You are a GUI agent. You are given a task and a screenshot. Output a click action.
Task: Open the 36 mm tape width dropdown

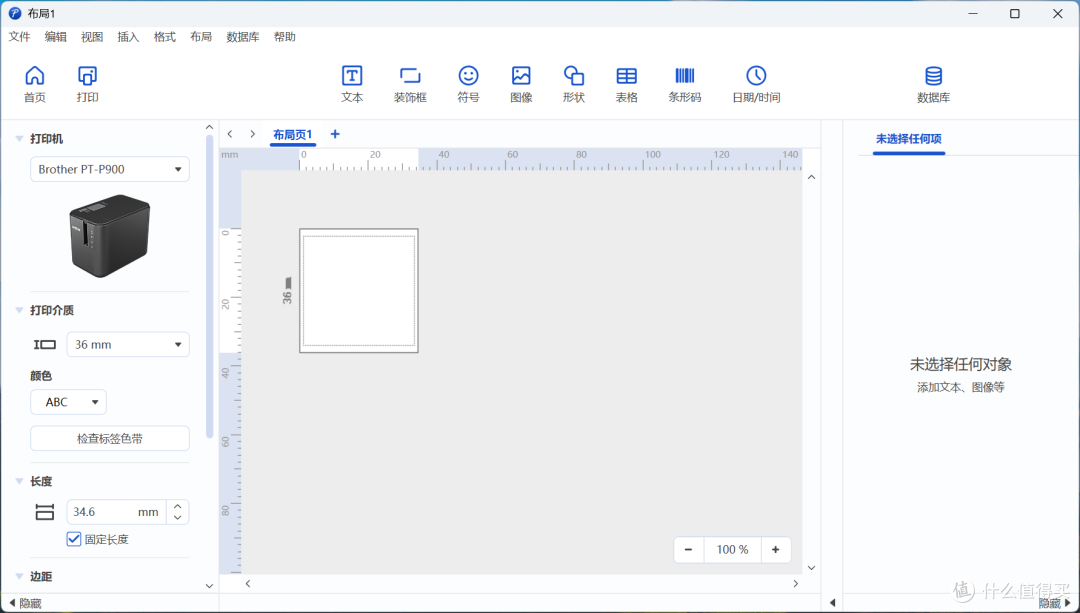pyautogui.click(x=128, y=344)
